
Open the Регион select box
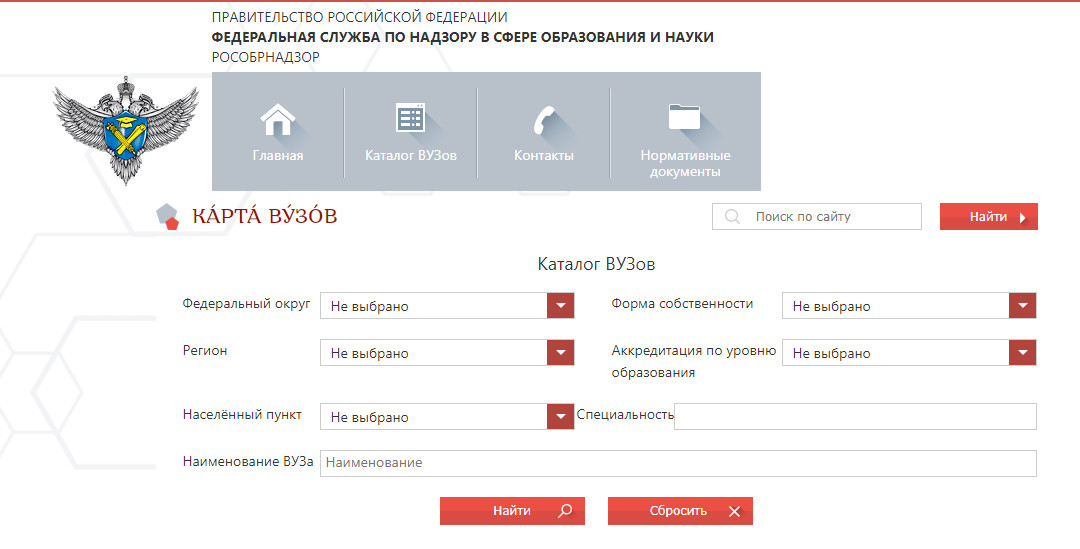click(447, 353)
